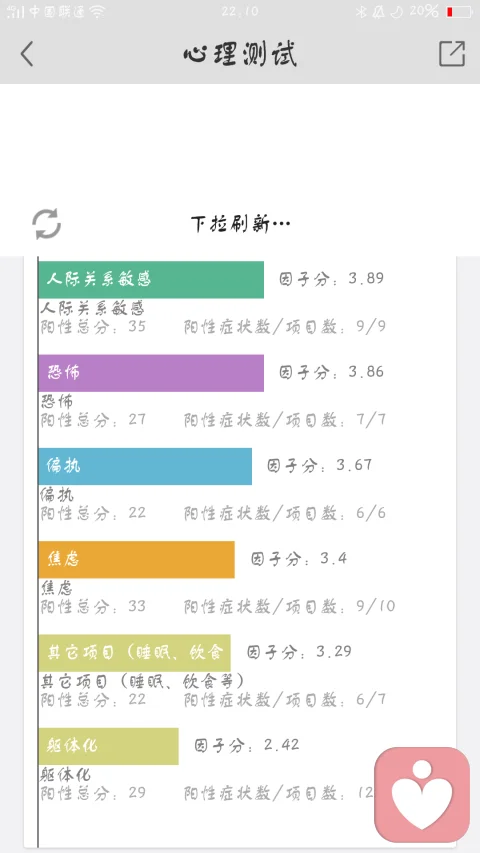Select the green 人际关系敏感 bar
The height and width of the screenshot is (853, 480).
coord(151,280)
